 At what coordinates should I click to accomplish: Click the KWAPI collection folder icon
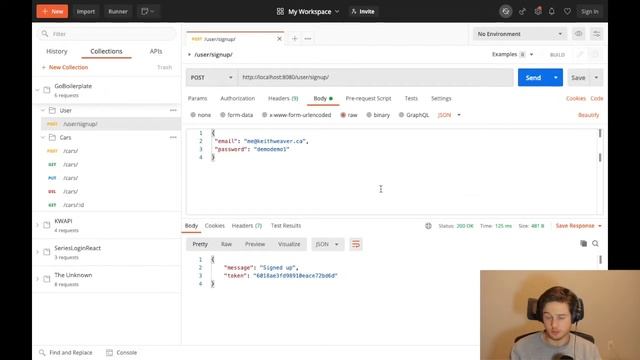tap(47, 225)
